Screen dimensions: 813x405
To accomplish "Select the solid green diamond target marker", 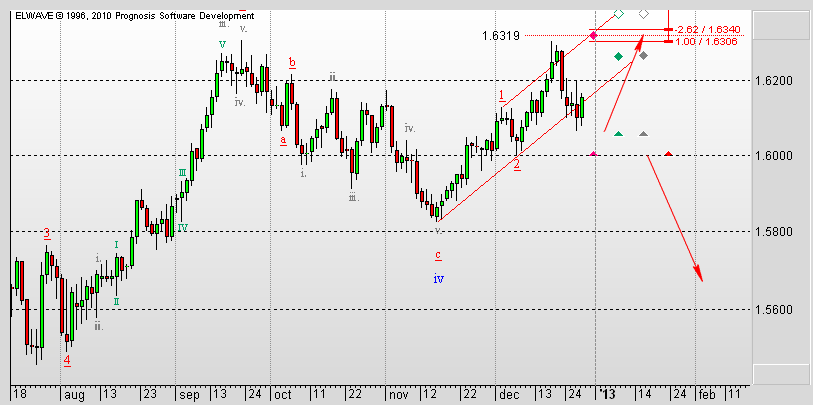I will pyautogui.click(x=618, y=56).
